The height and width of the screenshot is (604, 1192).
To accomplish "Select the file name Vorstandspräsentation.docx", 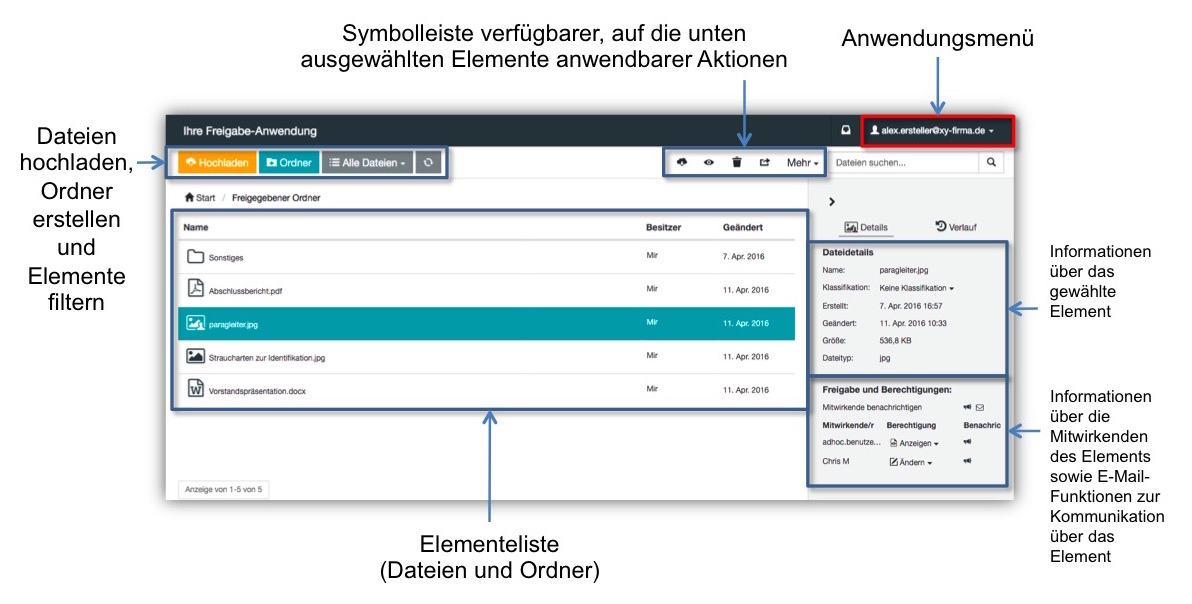I will [x=257, y=391].
